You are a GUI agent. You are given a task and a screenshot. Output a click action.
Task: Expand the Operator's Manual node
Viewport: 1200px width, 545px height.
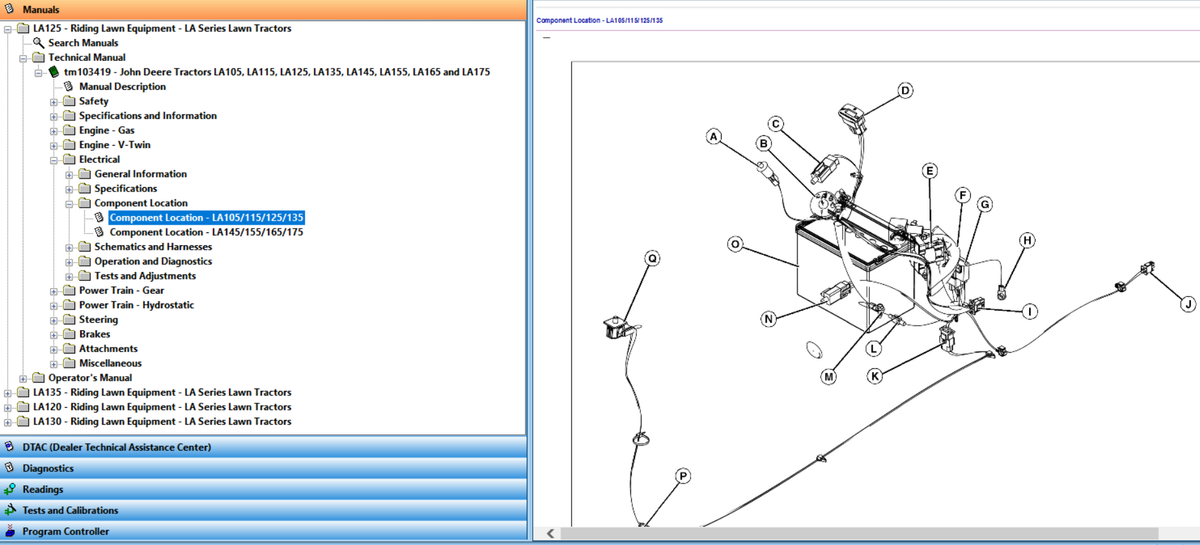[x=24, y=378]
